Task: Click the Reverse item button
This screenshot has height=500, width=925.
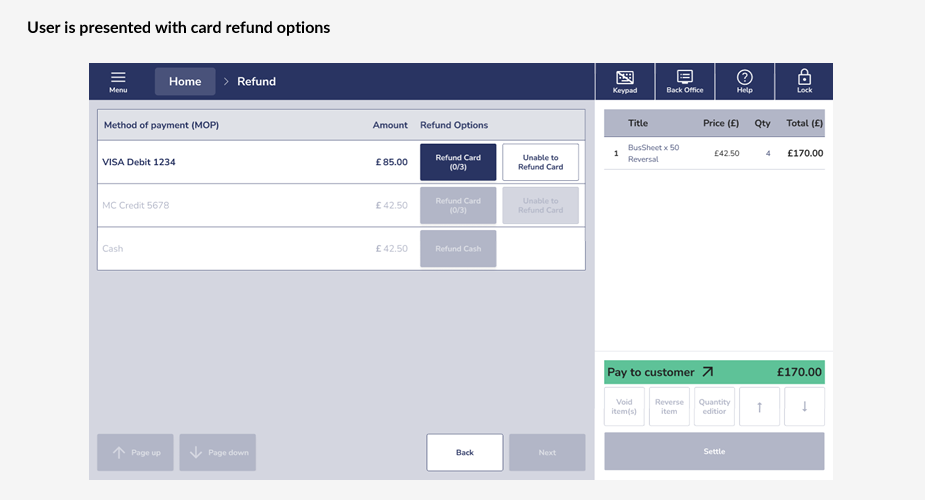Action: click(669, 406)
